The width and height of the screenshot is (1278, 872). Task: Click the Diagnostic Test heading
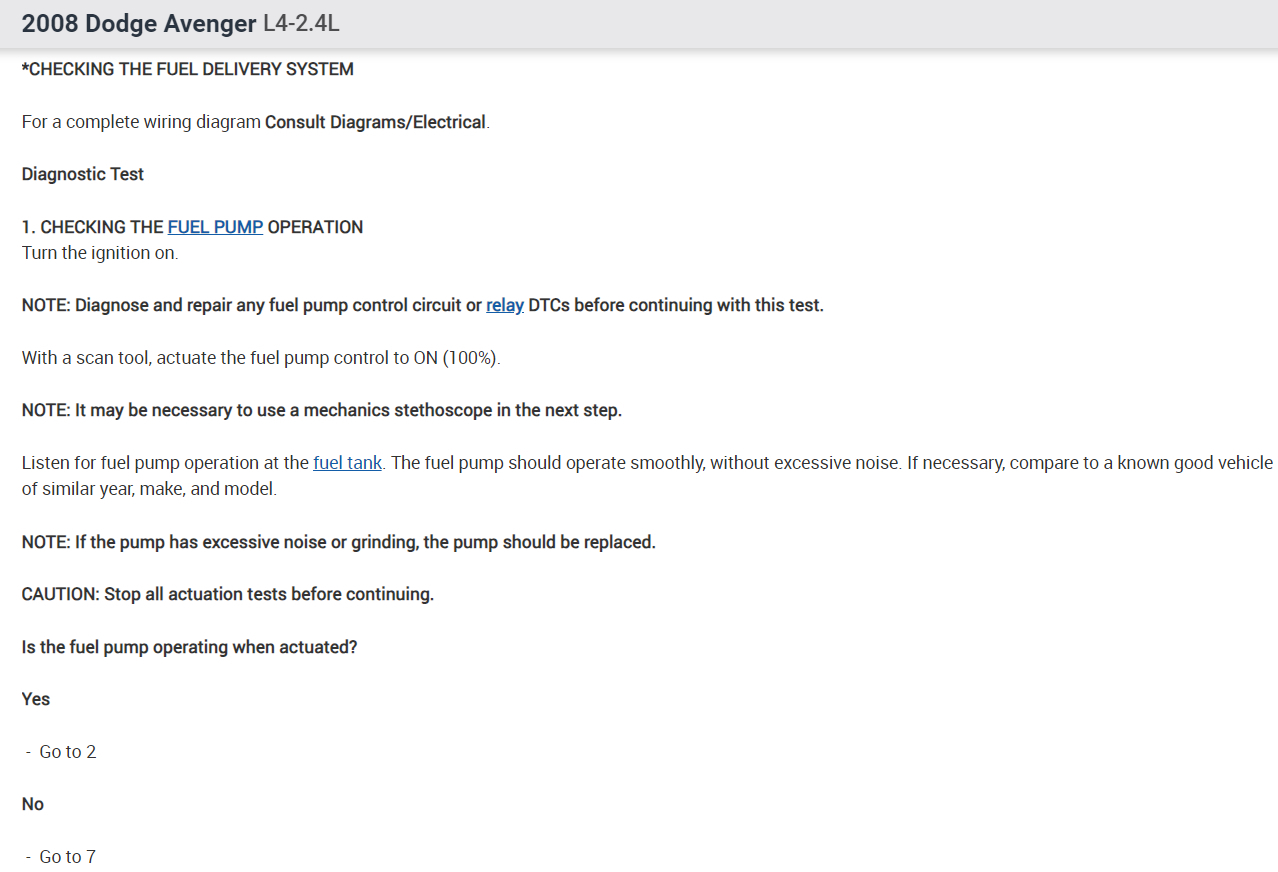[x=83, y=174]
